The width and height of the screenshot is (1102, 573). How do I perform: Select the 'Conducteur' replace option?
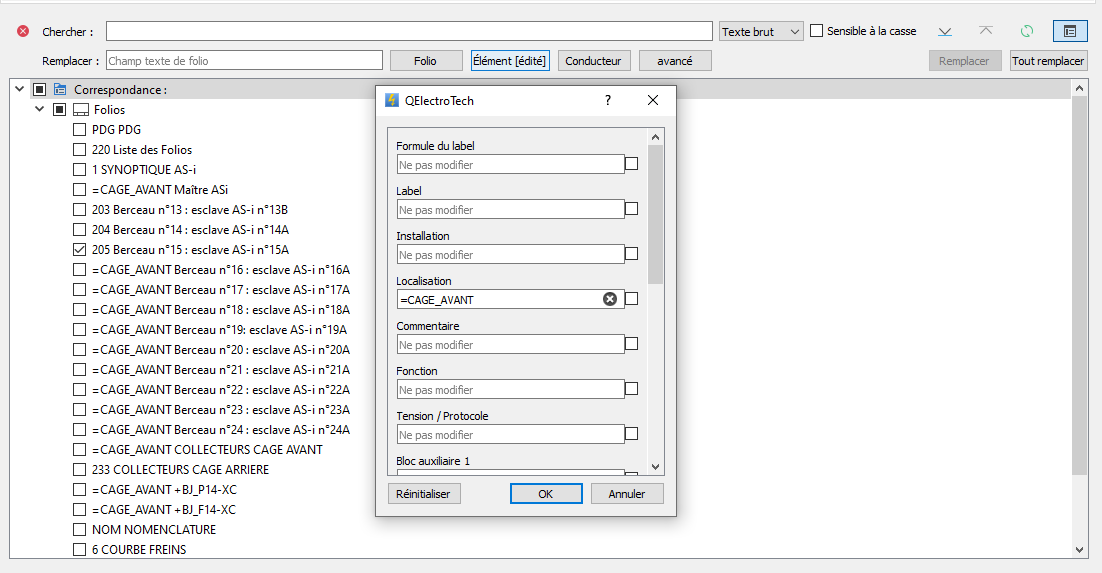[593, 61]
